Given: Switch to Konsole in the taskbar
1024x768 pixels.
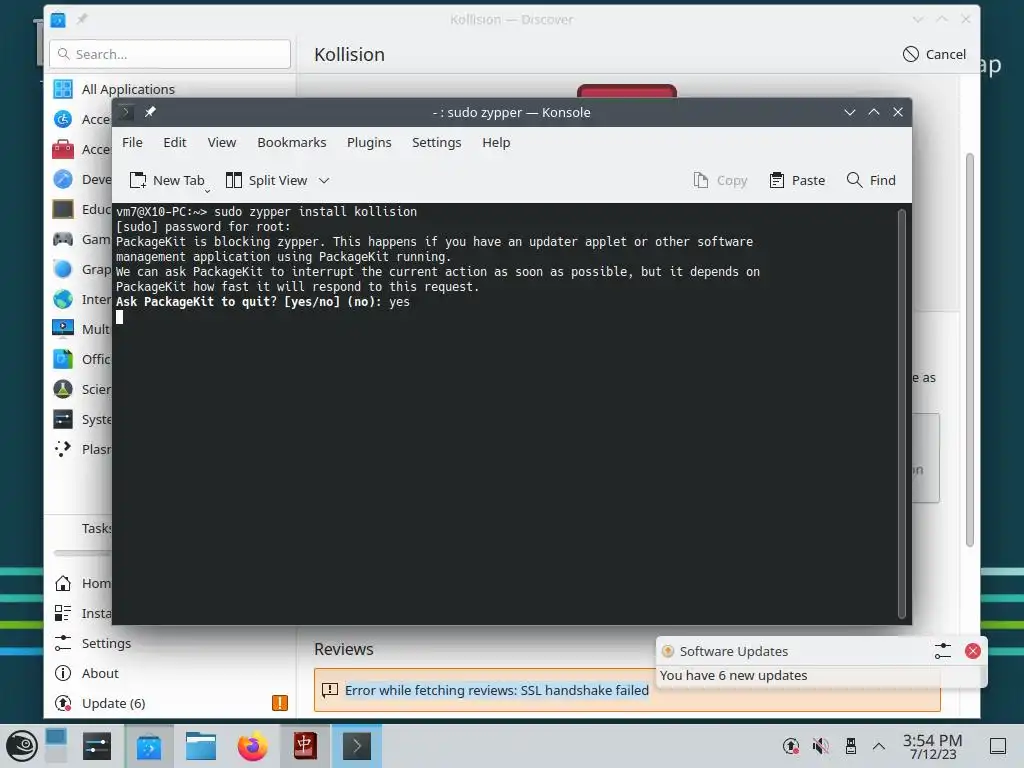Looking at the screenshot, I should [357, 746].
